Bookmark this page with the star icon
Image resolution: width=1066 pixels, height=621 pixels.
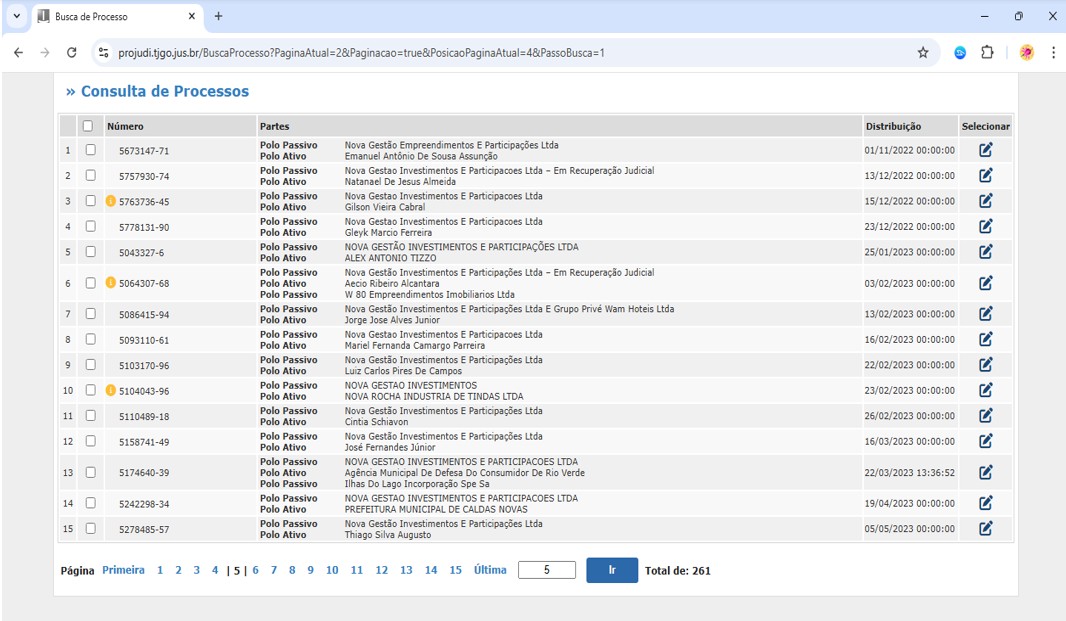click(922, 53)
